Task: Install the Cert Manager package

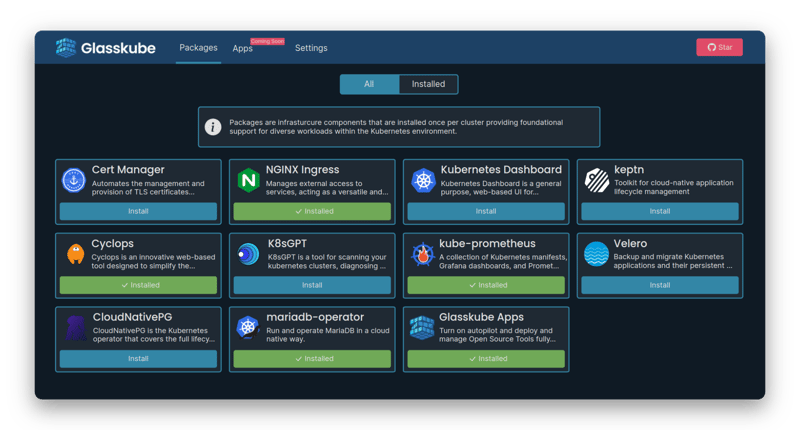Action: [x=138, y=211]
